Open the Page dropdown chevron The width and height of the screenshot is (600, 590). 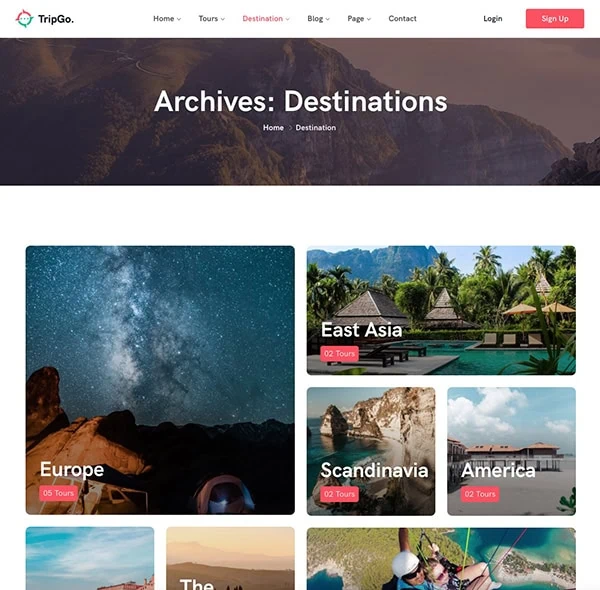(x=369, y=19)
